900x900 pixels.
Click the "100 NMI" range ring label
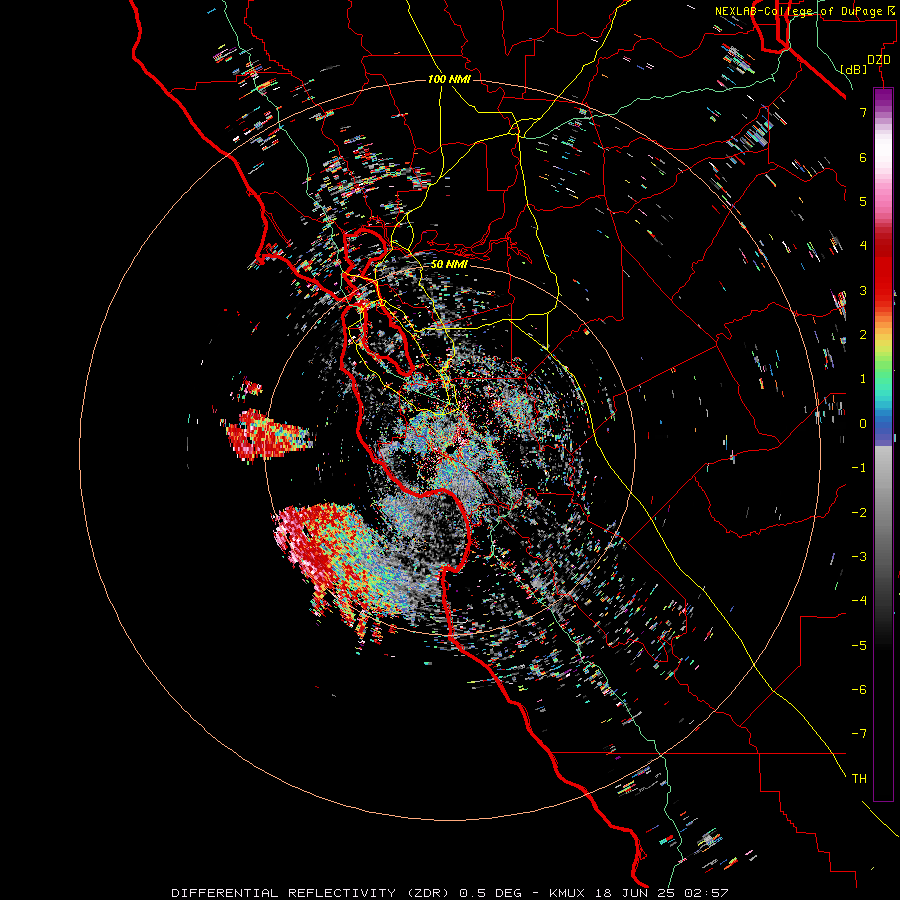449,79
